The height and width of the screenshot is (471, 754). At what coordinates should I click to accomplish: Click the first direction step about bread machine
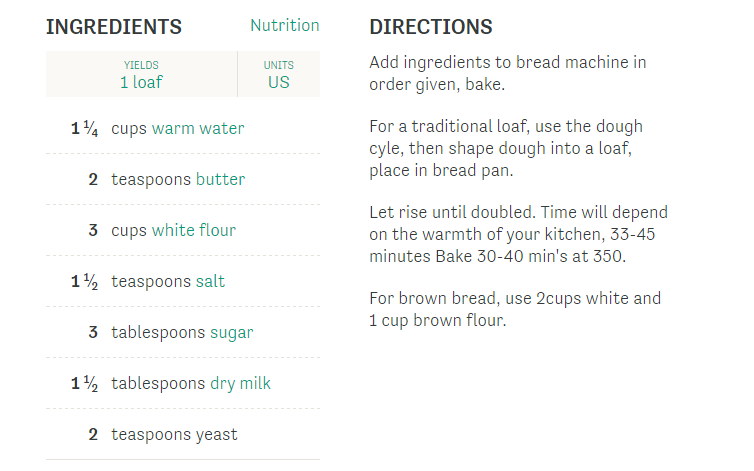pyautogui.click(x=508, y=73)
